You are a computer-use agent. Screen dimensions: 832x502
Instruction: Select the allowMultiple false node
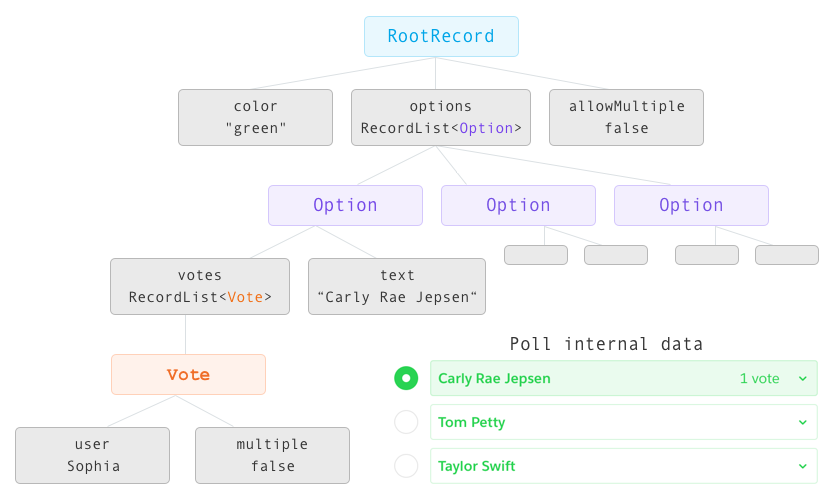coord(626,117)
